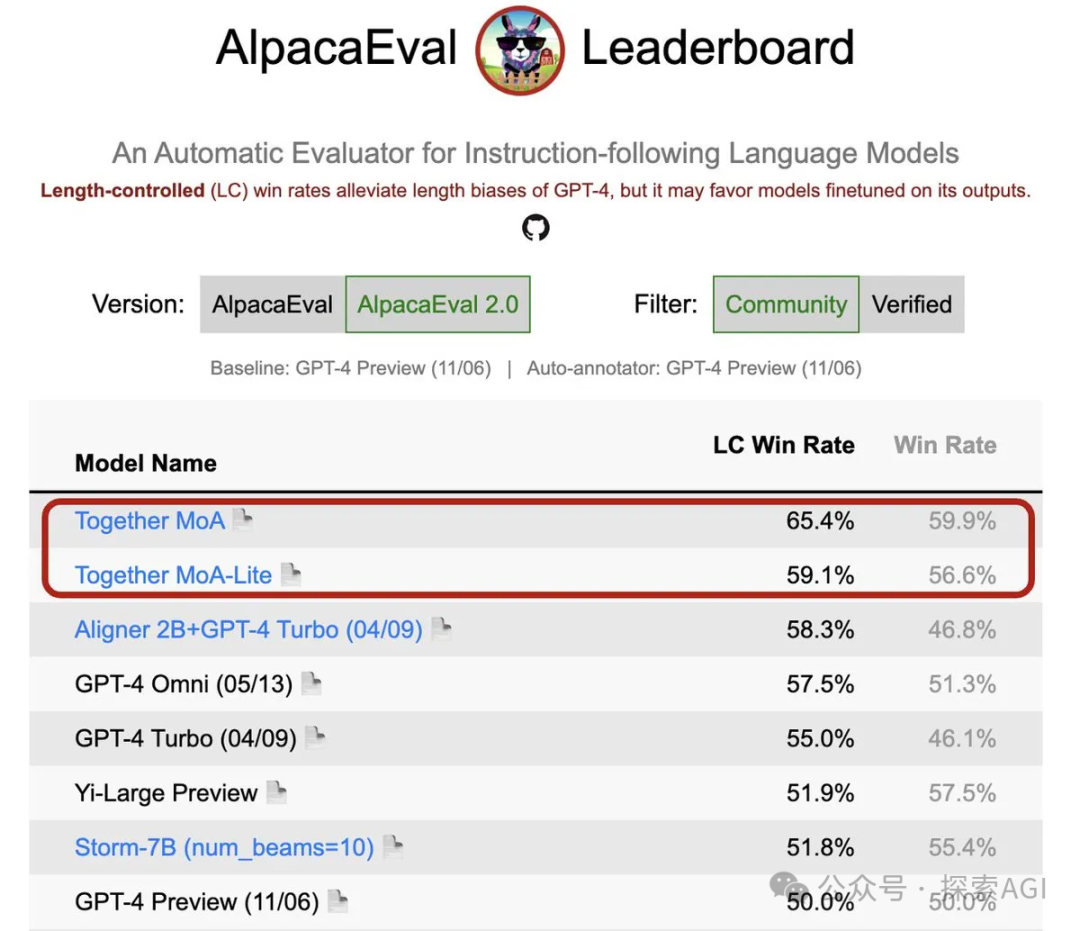The width and height of the screenshot is (1080, 931).
Task: Sort table by LC Win Rate column
Action: [x=784, y=445]
